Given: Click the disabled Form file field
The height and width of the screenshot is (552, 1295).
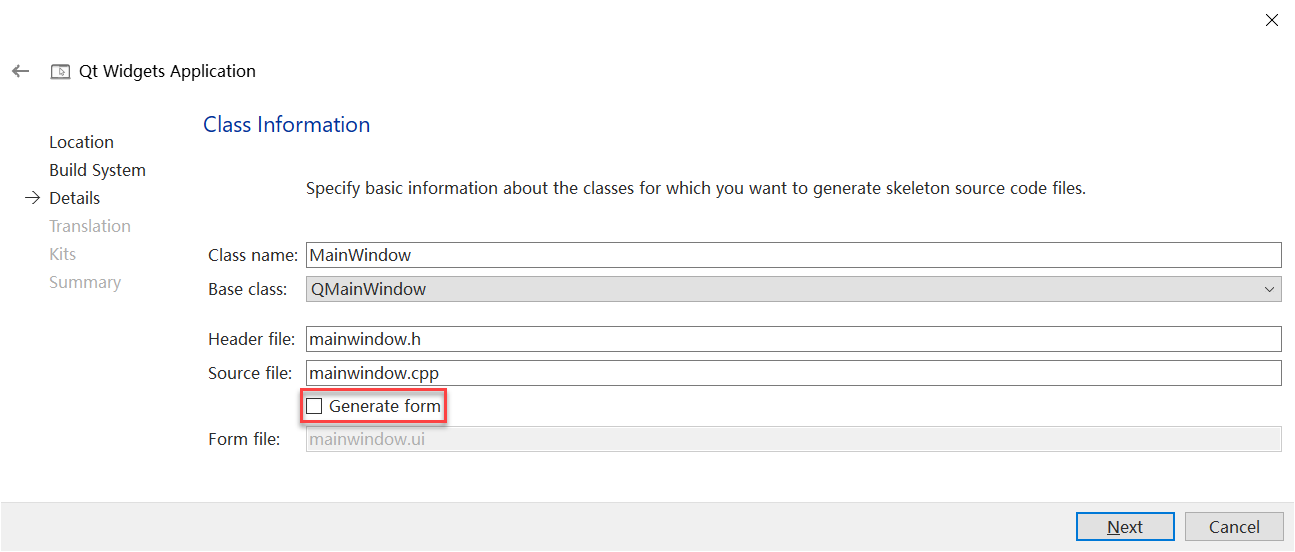Looking at the screenshot, I should [x=793, y=439].
